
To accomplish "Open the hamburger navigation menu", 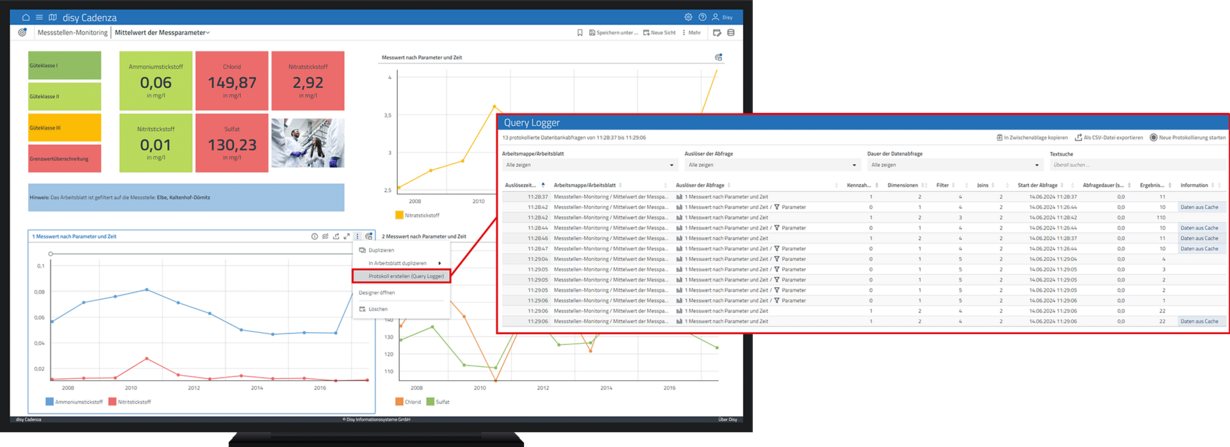I will (x=39, y=17).
